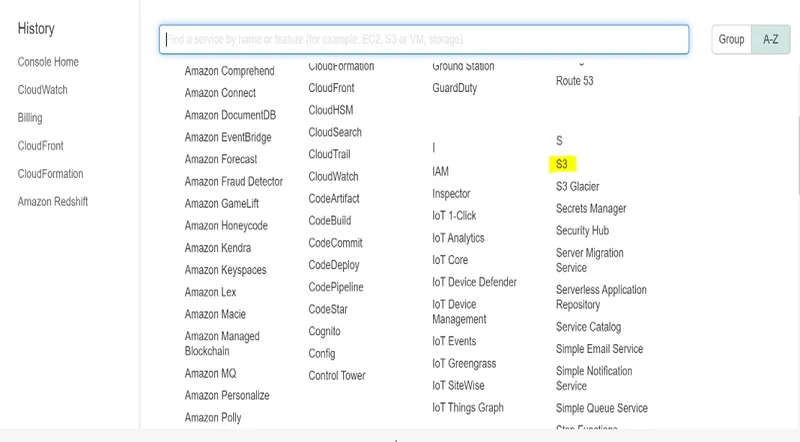Open CodeArtifact service
800x442 pixels.
(334, 199)
